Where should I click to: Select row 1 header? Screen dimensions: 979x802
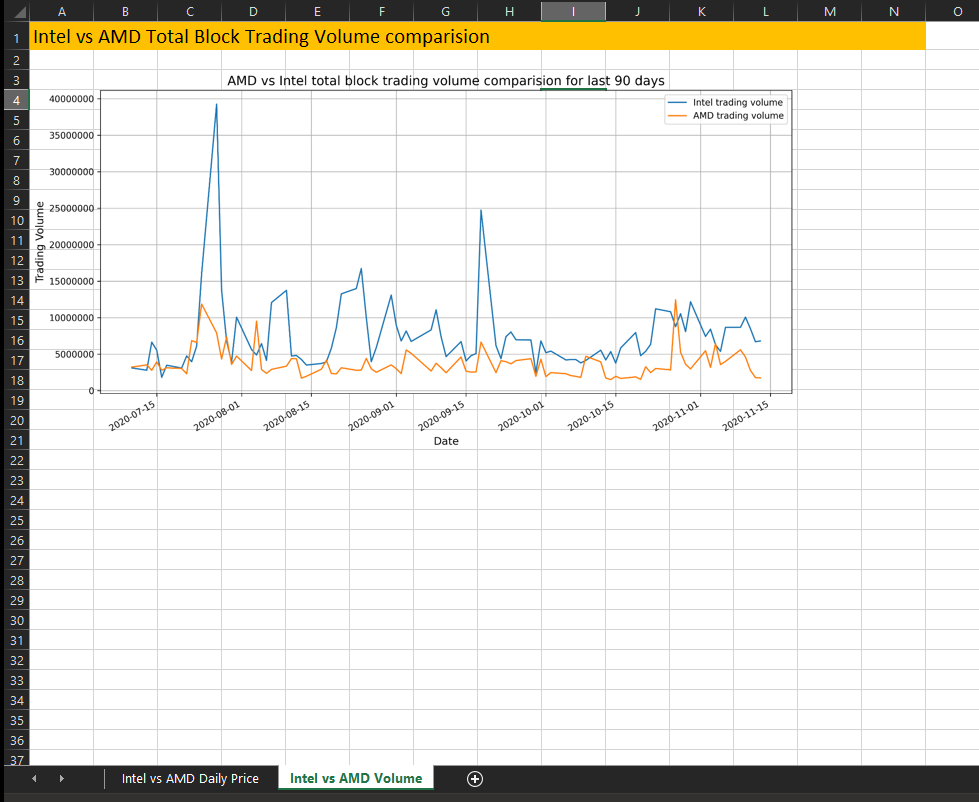(16, 38)
